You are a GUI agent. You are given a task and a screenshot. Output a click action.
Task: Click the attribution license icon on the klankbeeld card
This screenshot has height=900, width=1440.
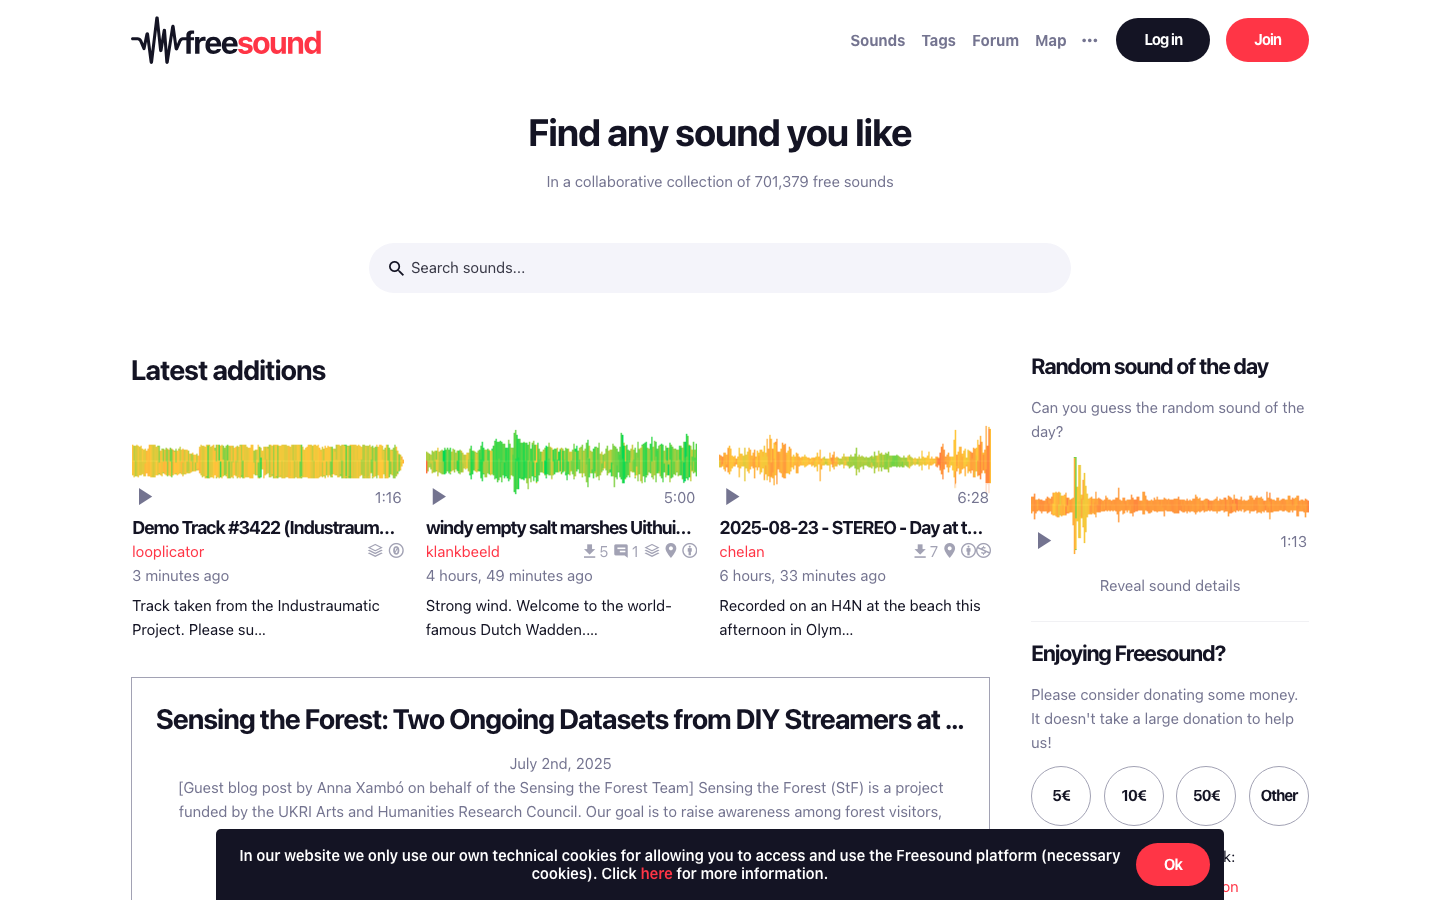(690, 551)
